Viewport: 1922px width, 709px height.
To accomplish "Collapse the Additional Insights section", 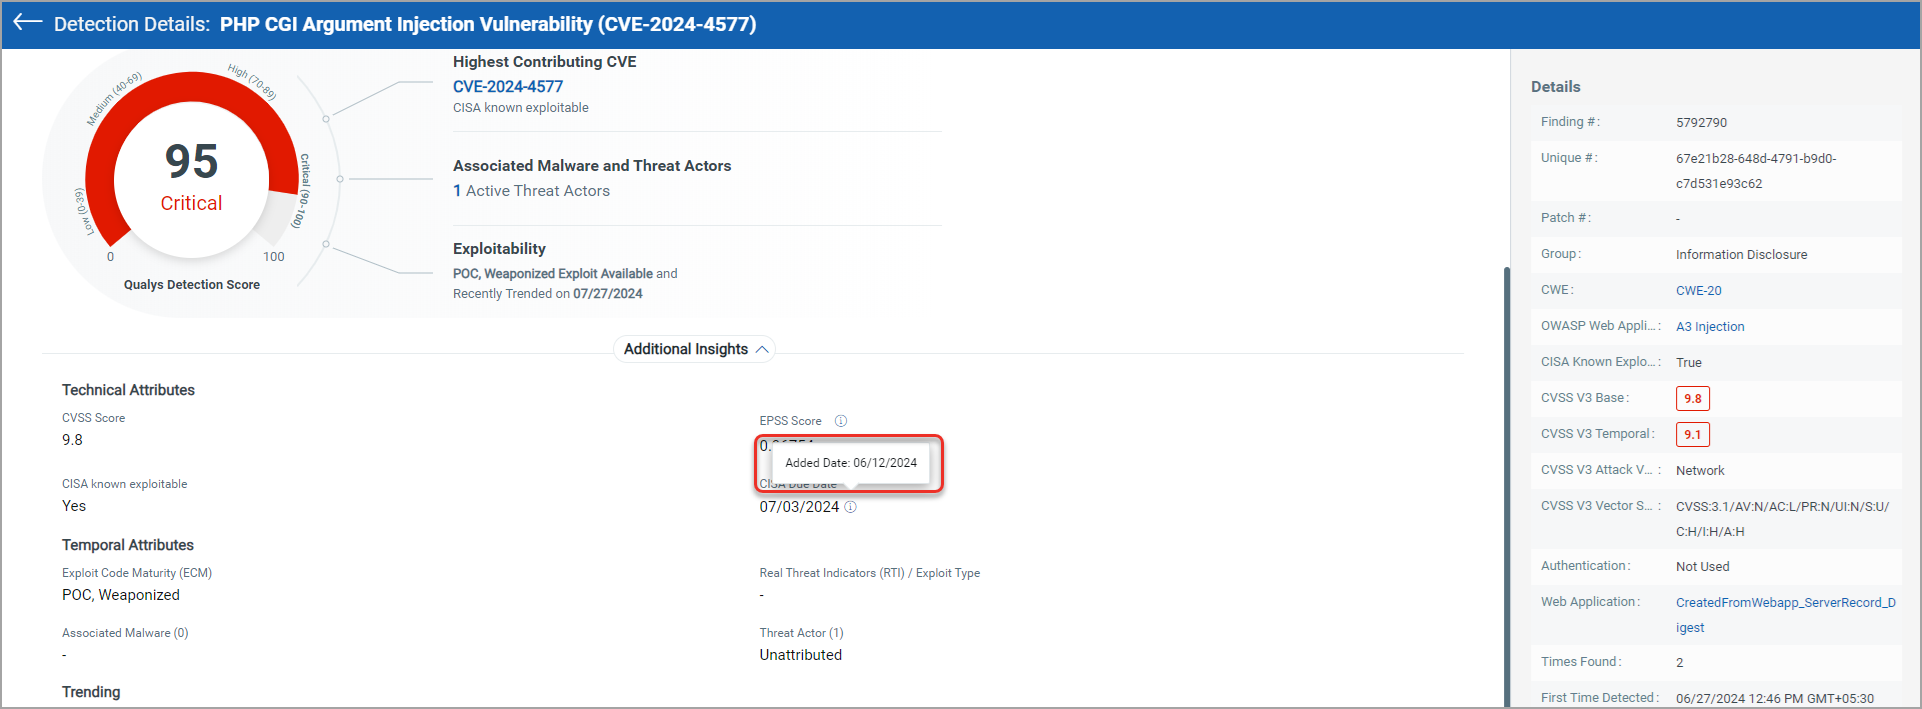I will (694, 349).
